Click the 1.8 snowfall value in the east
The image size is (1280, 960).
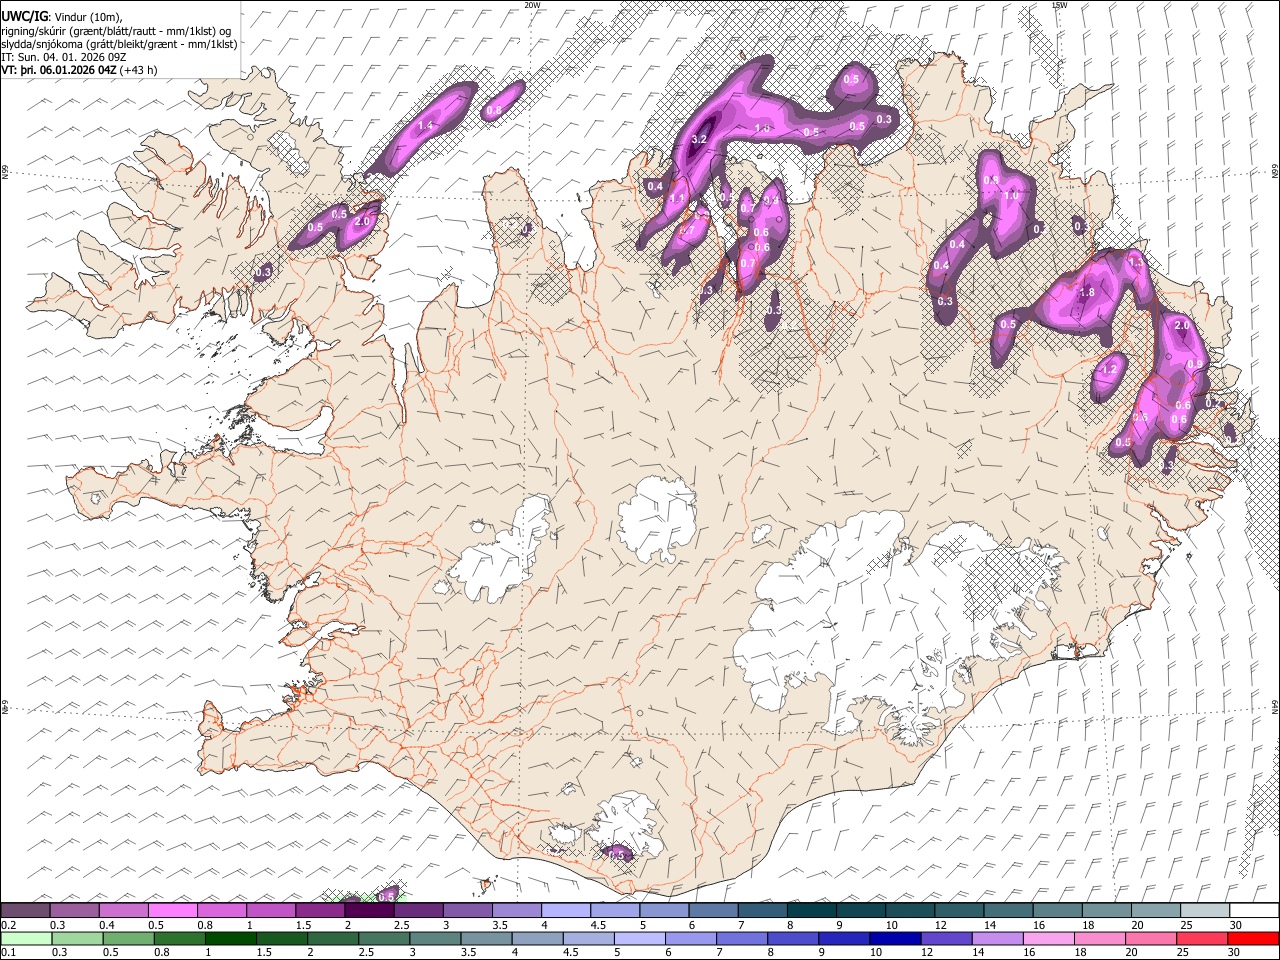1088,292
